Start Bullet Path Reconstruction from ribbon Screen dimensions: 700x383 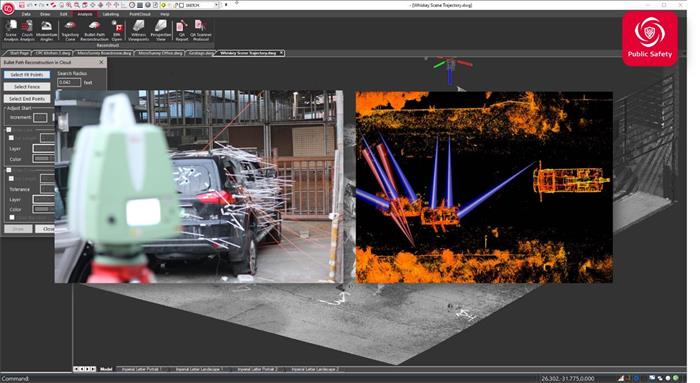click(x=94, y=30)
